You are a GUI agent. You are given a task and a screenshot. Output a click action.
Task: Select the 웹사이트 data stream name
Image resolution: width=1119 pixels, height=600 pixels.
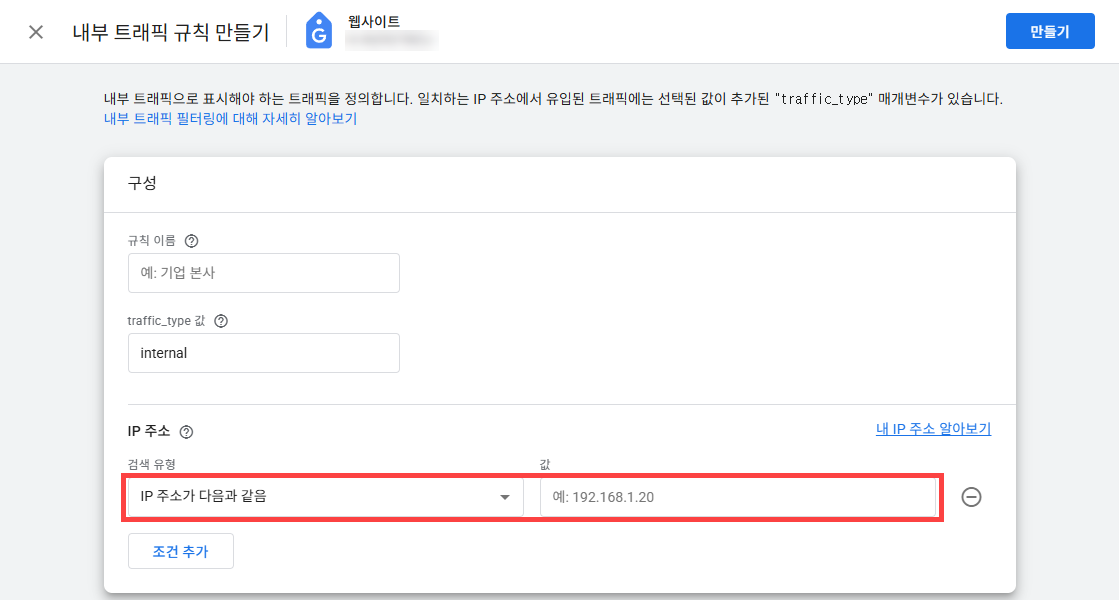(373, 21)
